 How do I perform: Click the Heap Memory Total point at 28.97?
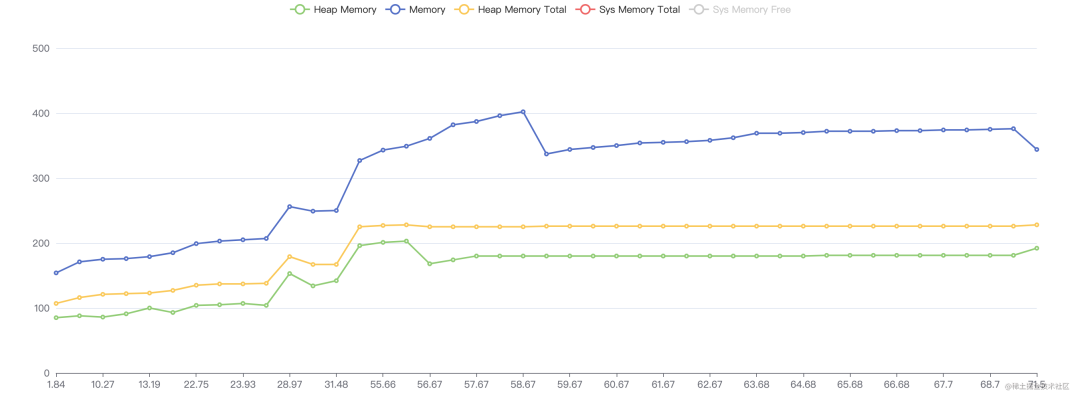[x=289, y=257]
